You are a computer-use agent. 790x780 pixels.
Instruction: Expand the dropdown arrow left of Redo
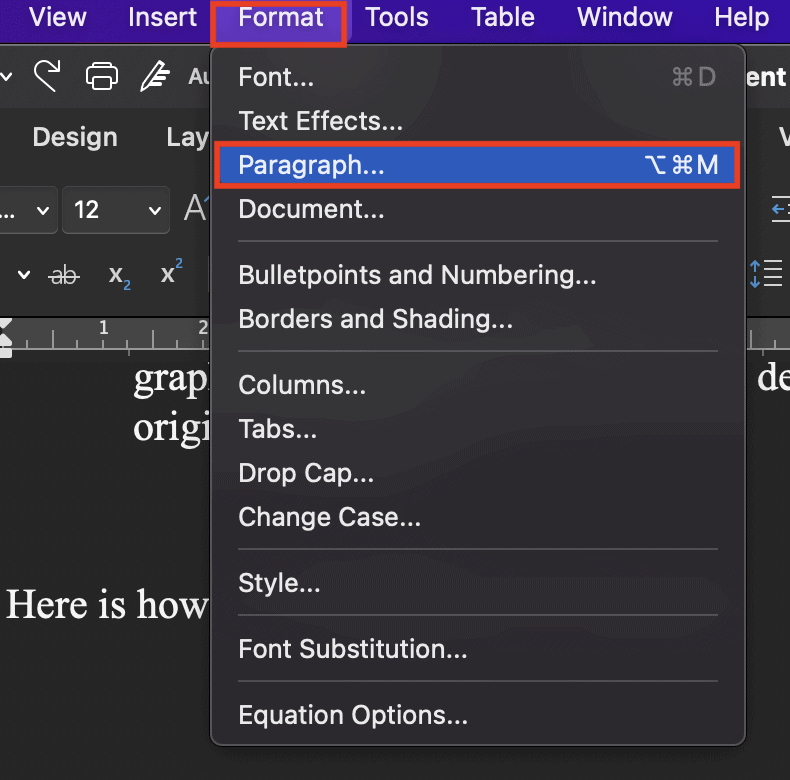6,77
